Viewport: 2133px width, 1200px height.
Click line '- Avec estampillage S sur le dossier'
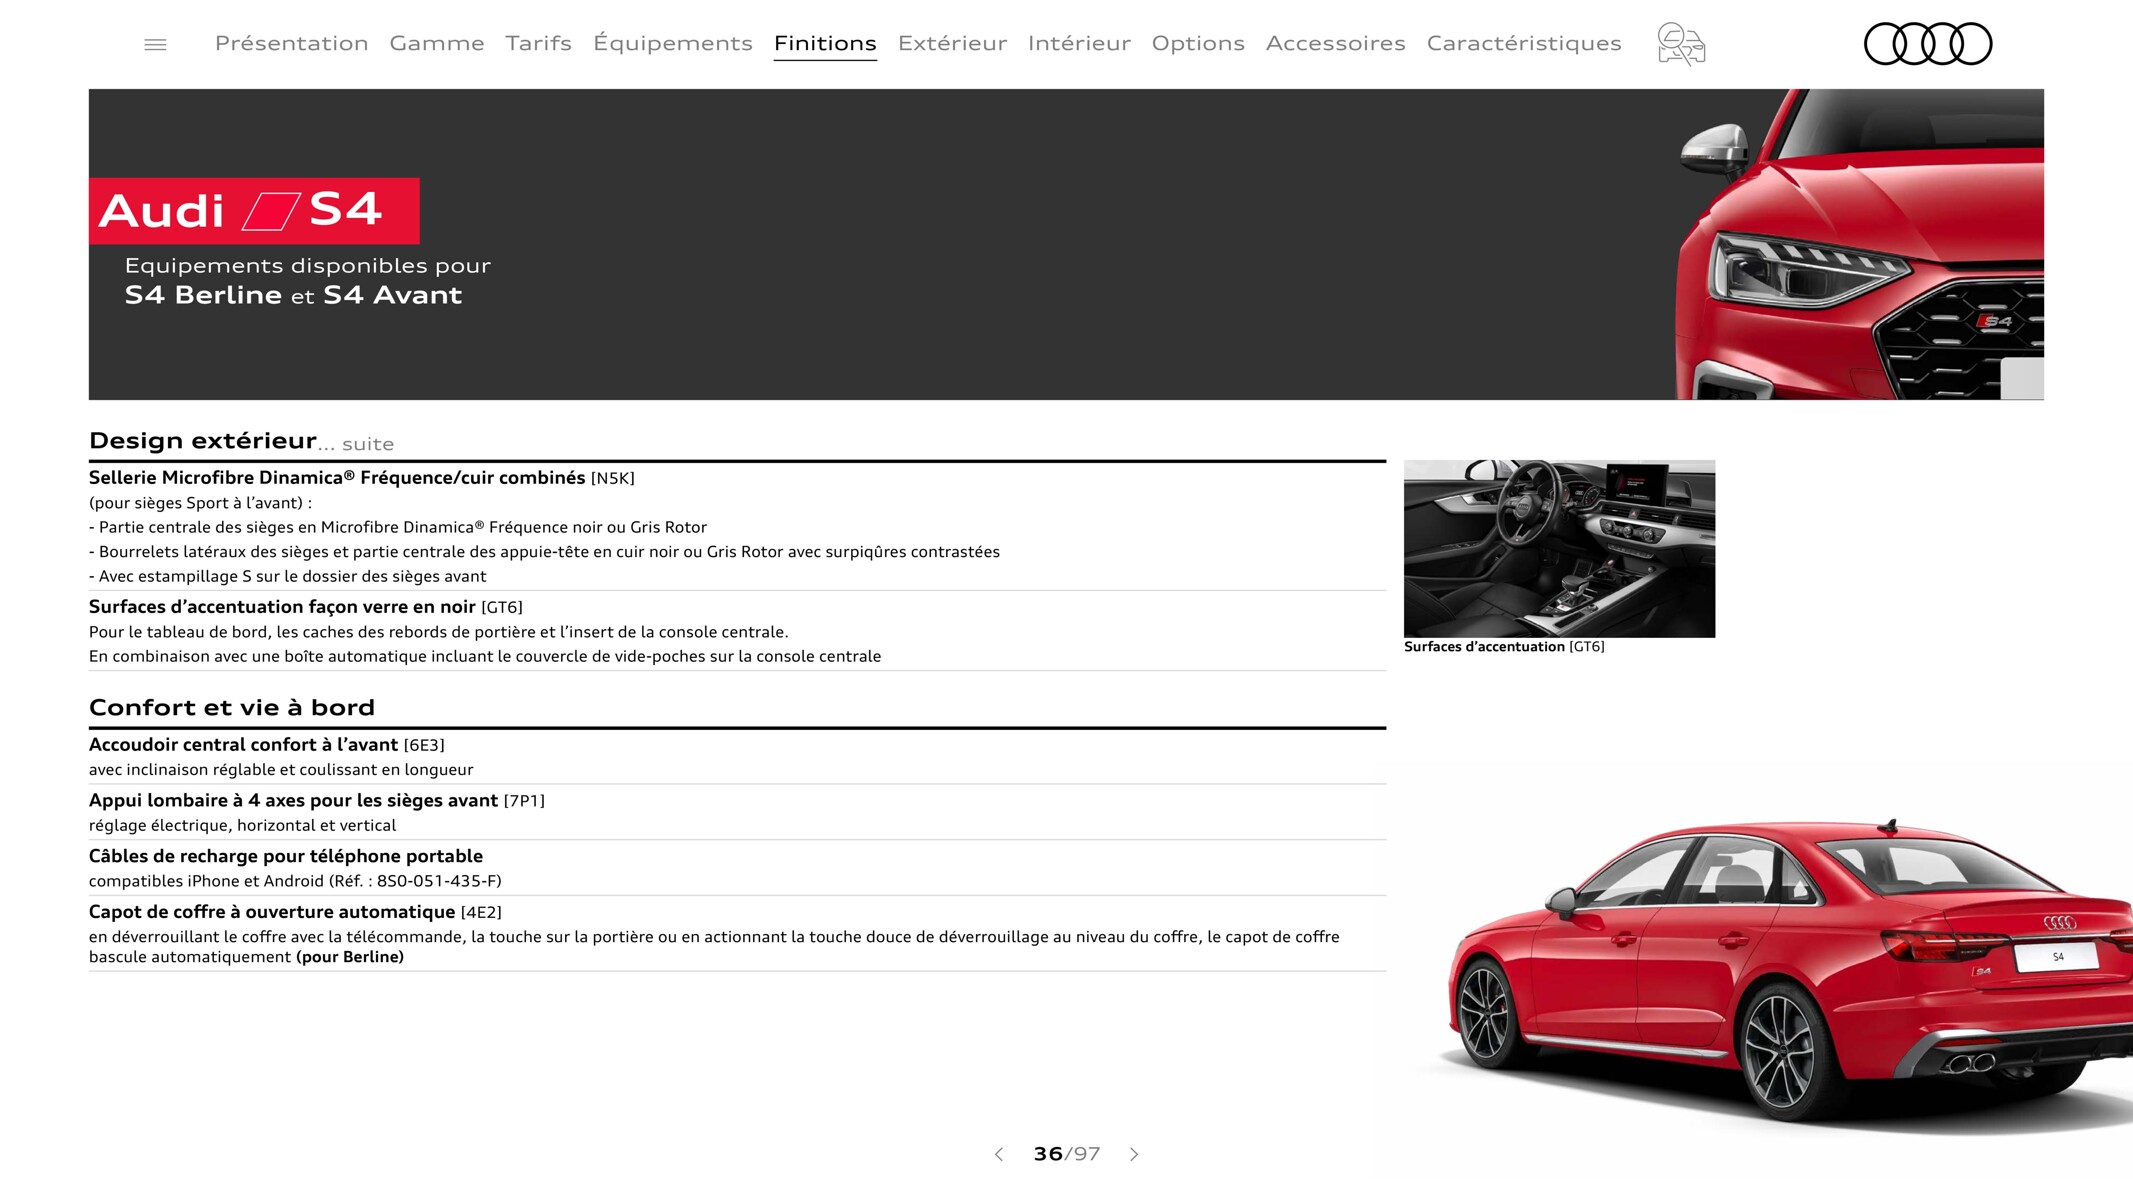288,577
